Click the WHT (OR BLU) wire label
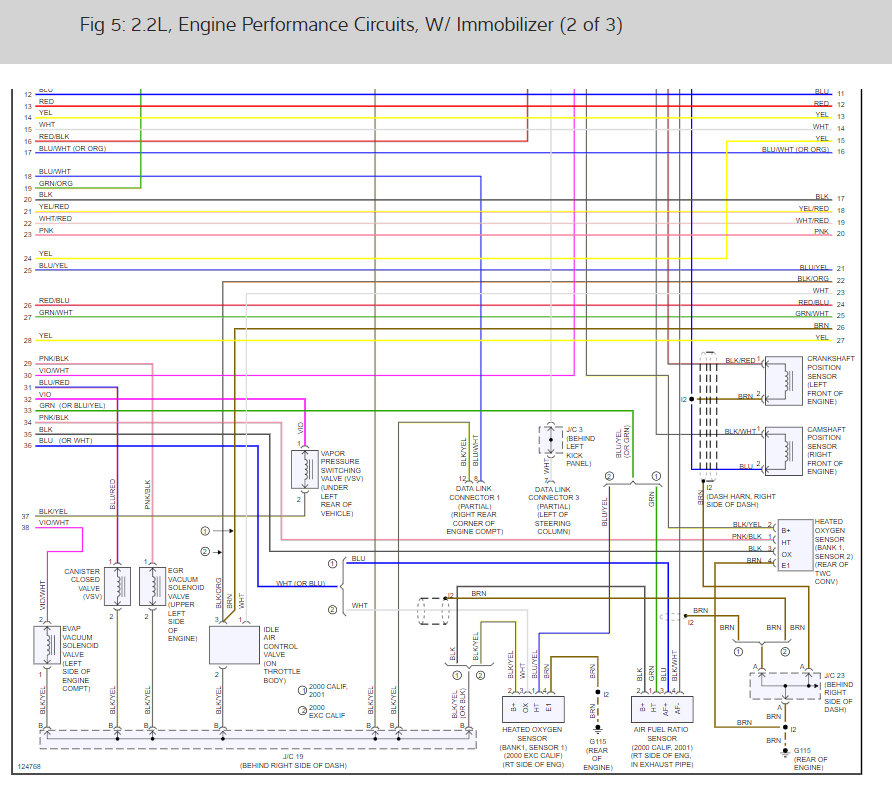Screen dimensions: 892x799 301,583
